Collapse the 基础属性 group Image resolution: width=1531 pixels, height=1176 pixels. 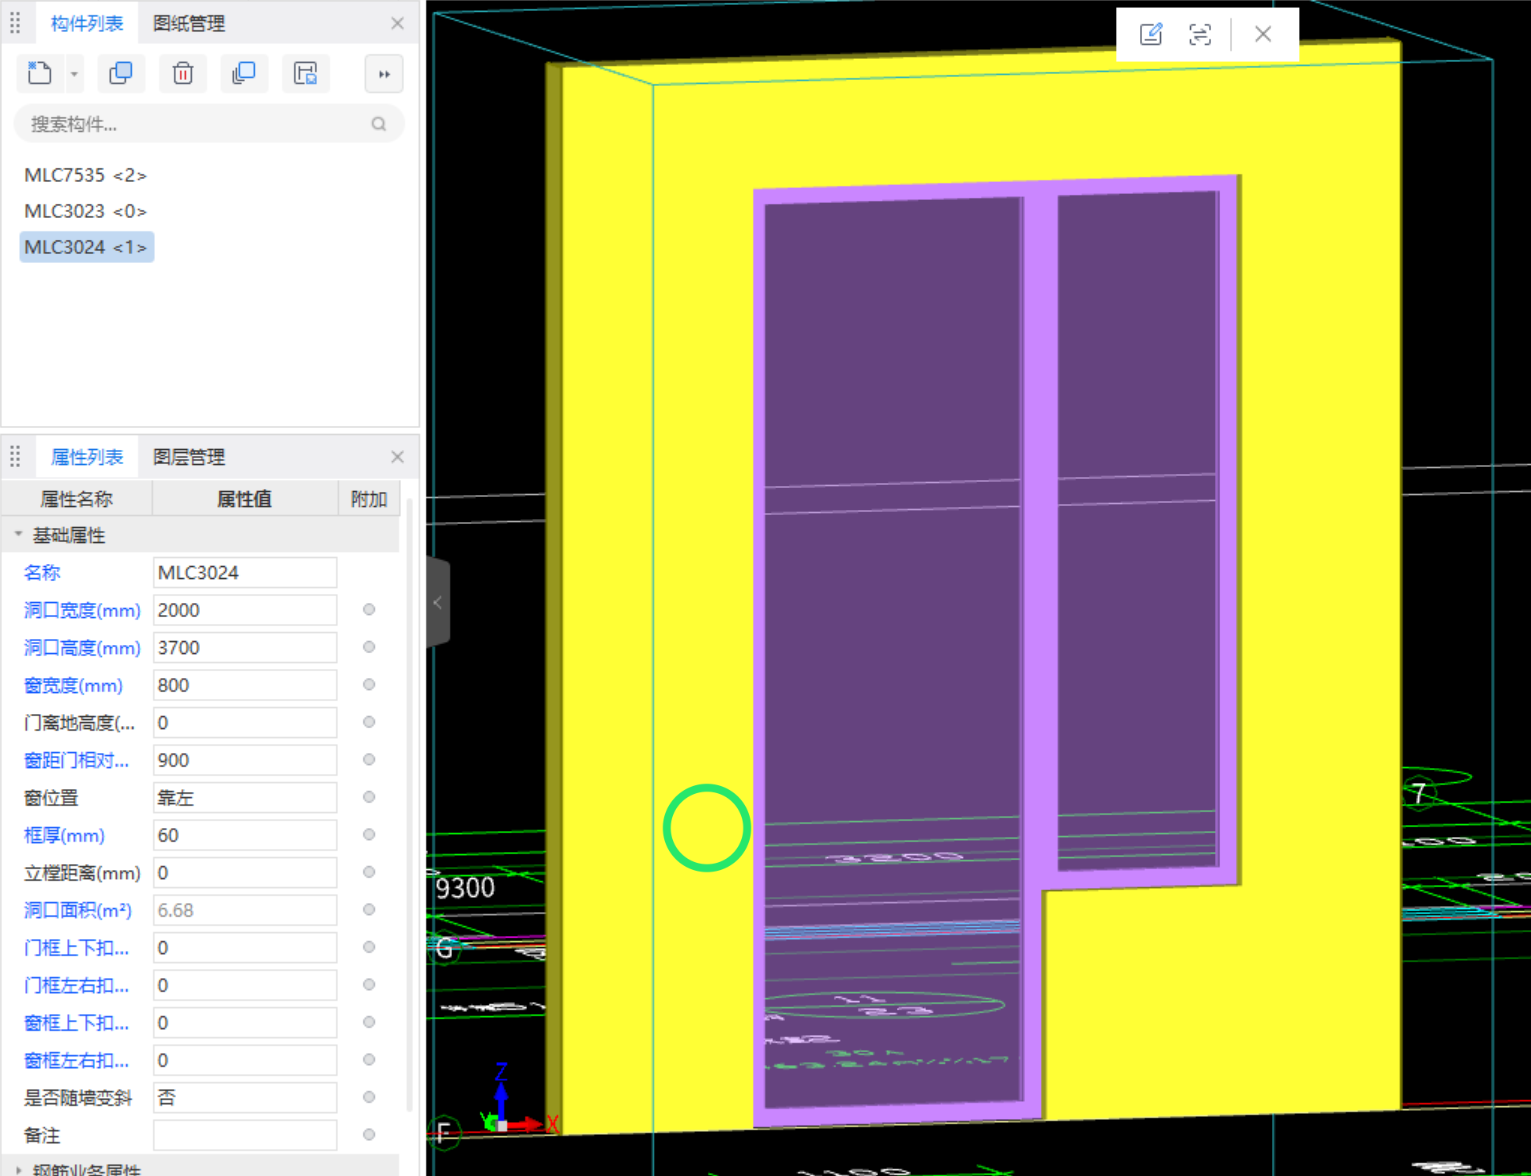tap(18, 535)
